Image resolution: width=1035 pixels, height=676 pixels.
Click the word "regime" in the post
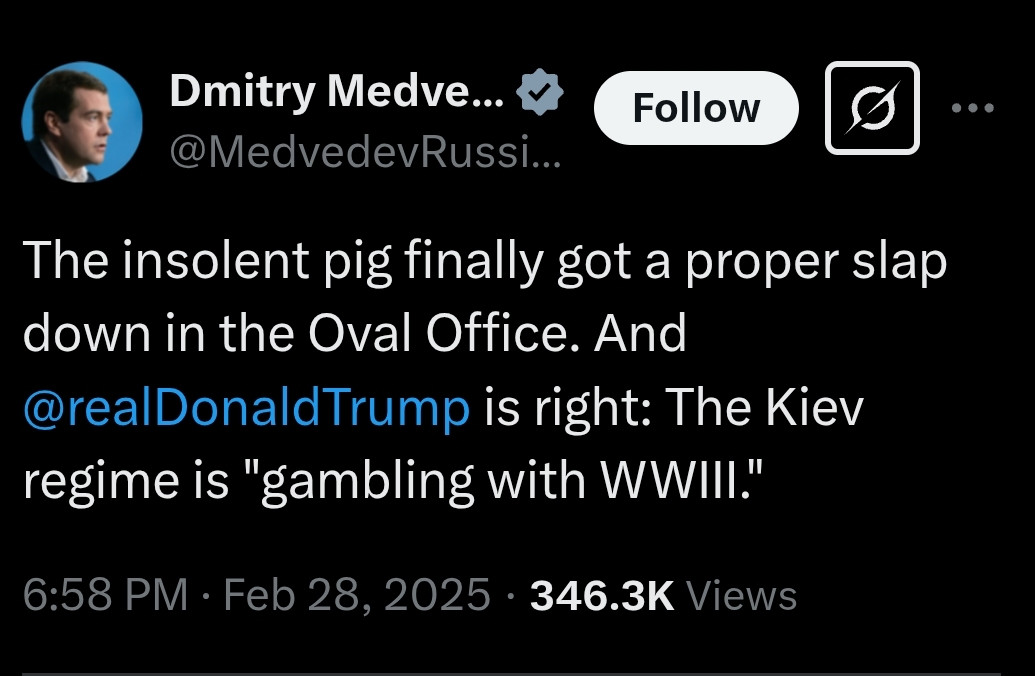pyautogui.click(x=88, y=482)
